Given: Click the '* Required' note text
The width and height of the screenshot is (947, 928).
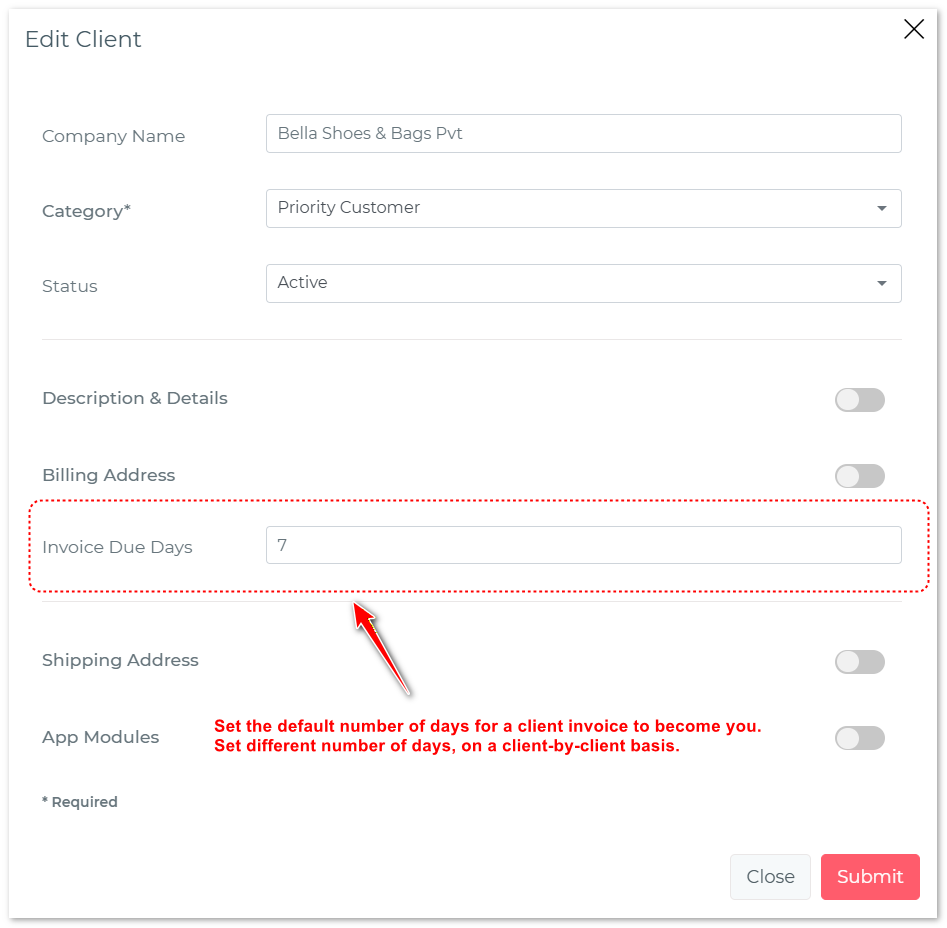Looking at the screenshot, I should (x=80, y=802).
